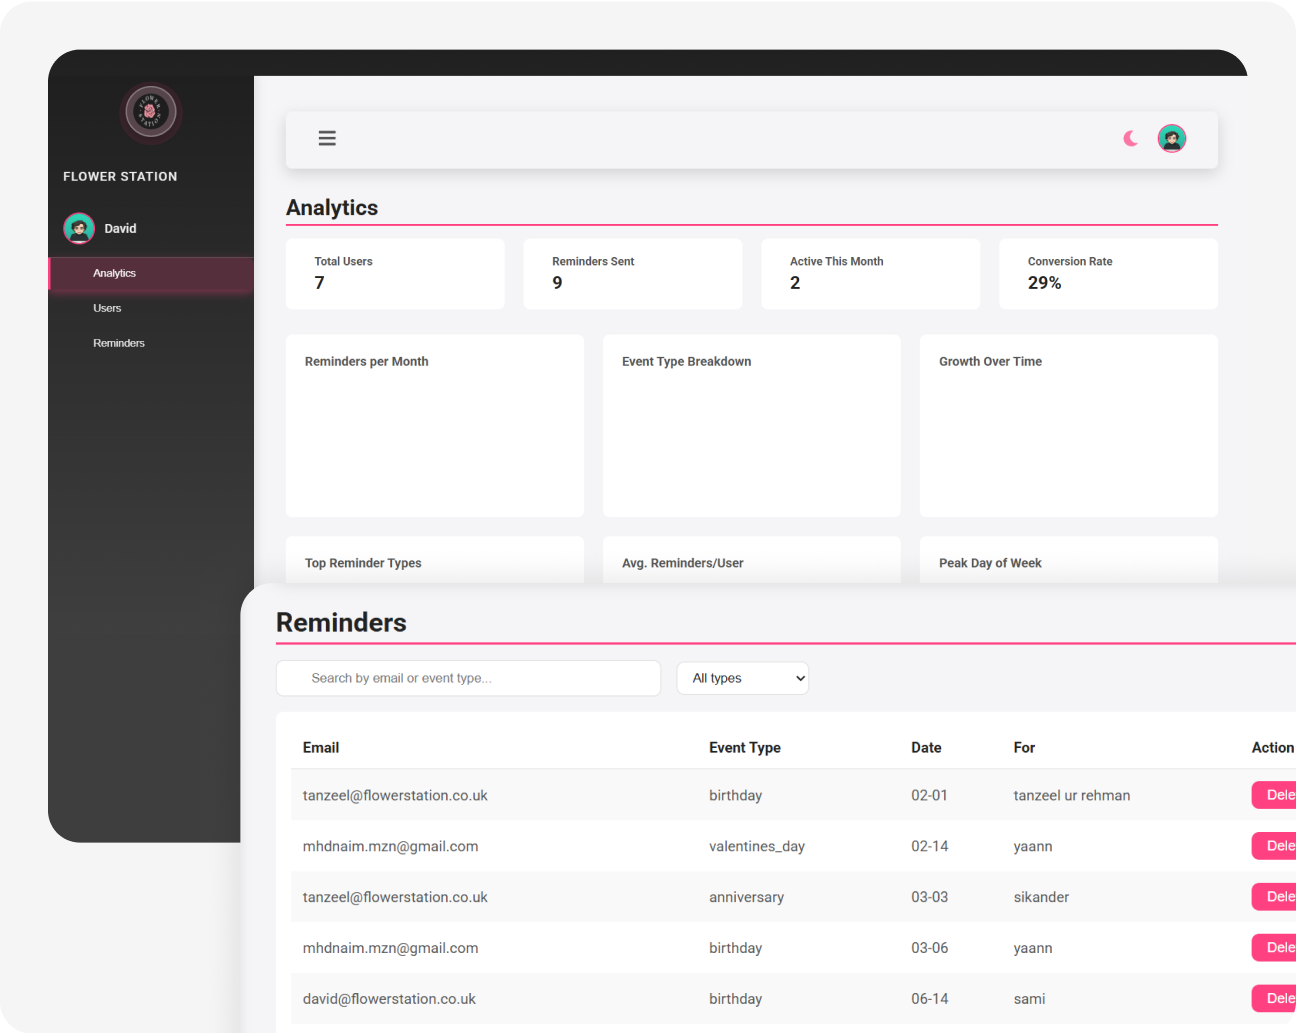Open Reminders in the sidebar
Screen dimensions: 1296x1033
tap(119, 343)
